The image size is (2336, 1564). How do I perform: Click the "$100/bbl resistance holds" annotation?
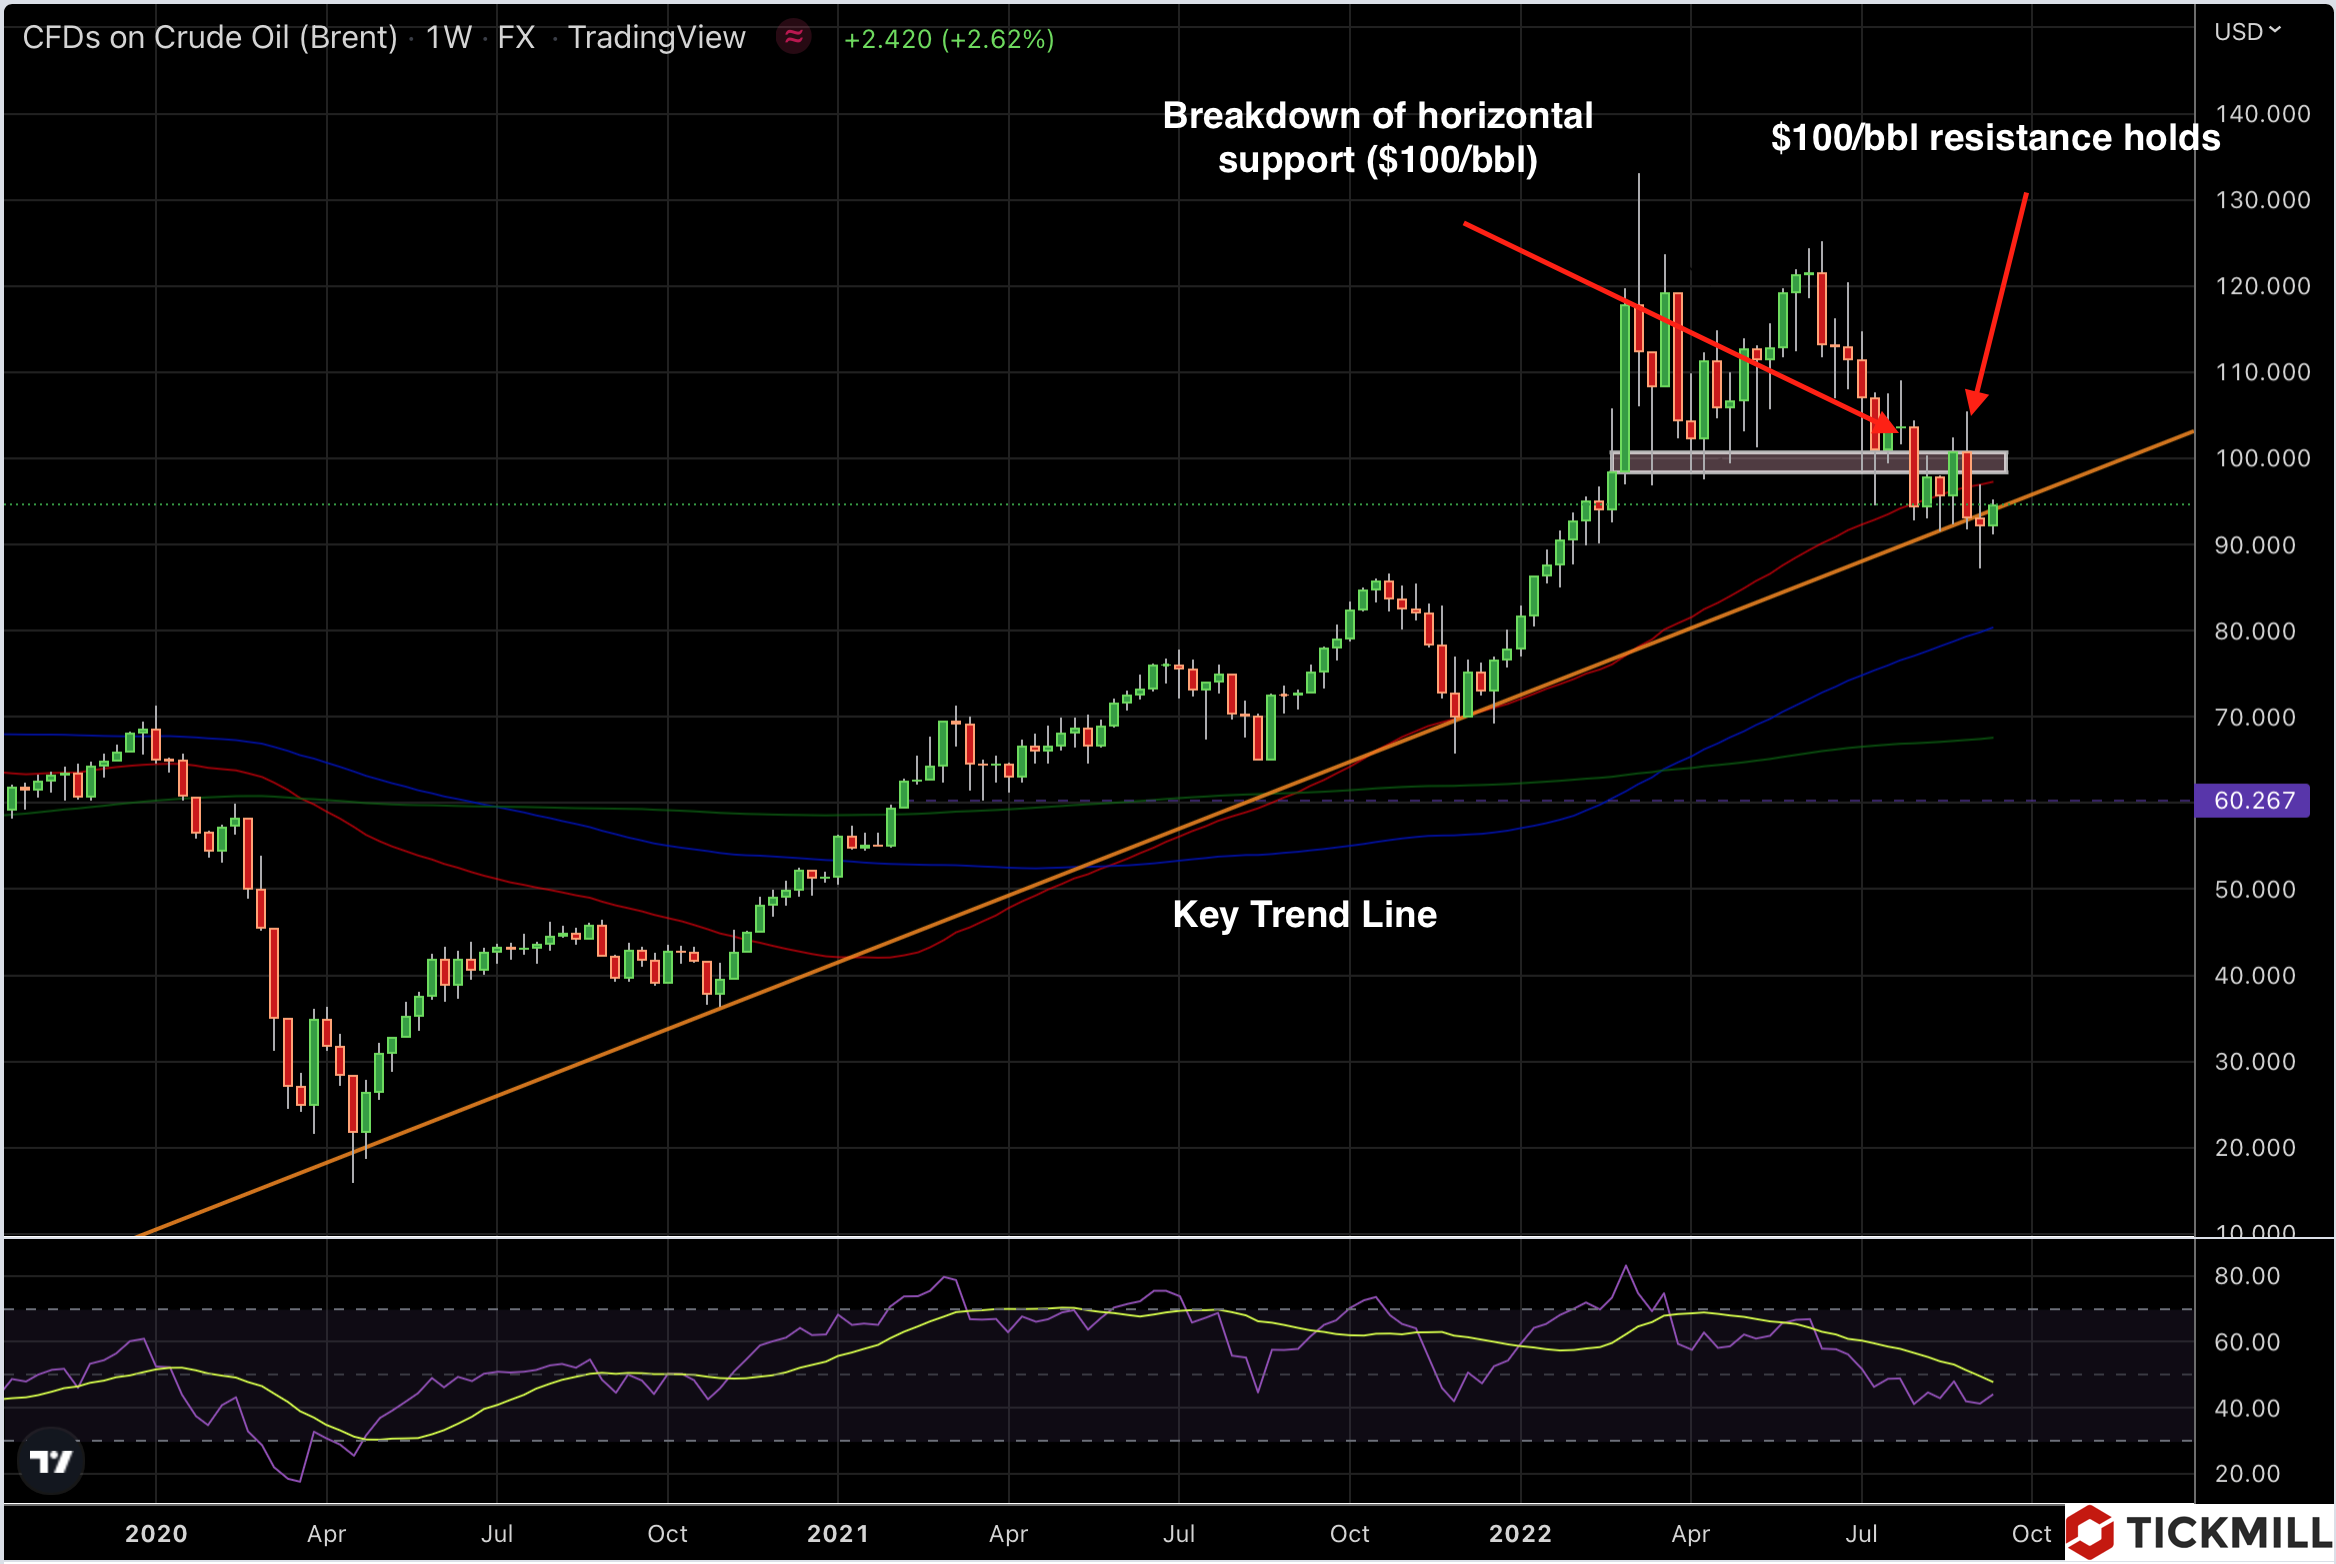(x=1994, y=138)
